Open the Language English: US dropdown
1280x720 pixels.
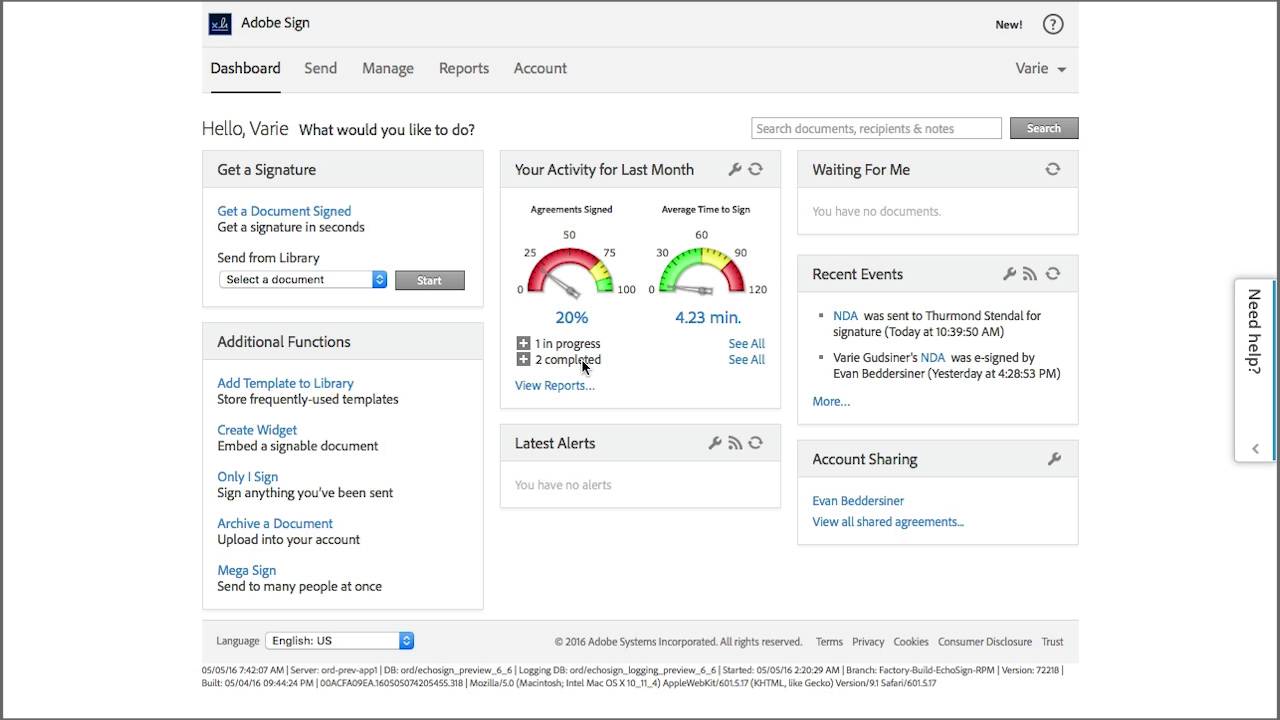(x=340, y=641)
